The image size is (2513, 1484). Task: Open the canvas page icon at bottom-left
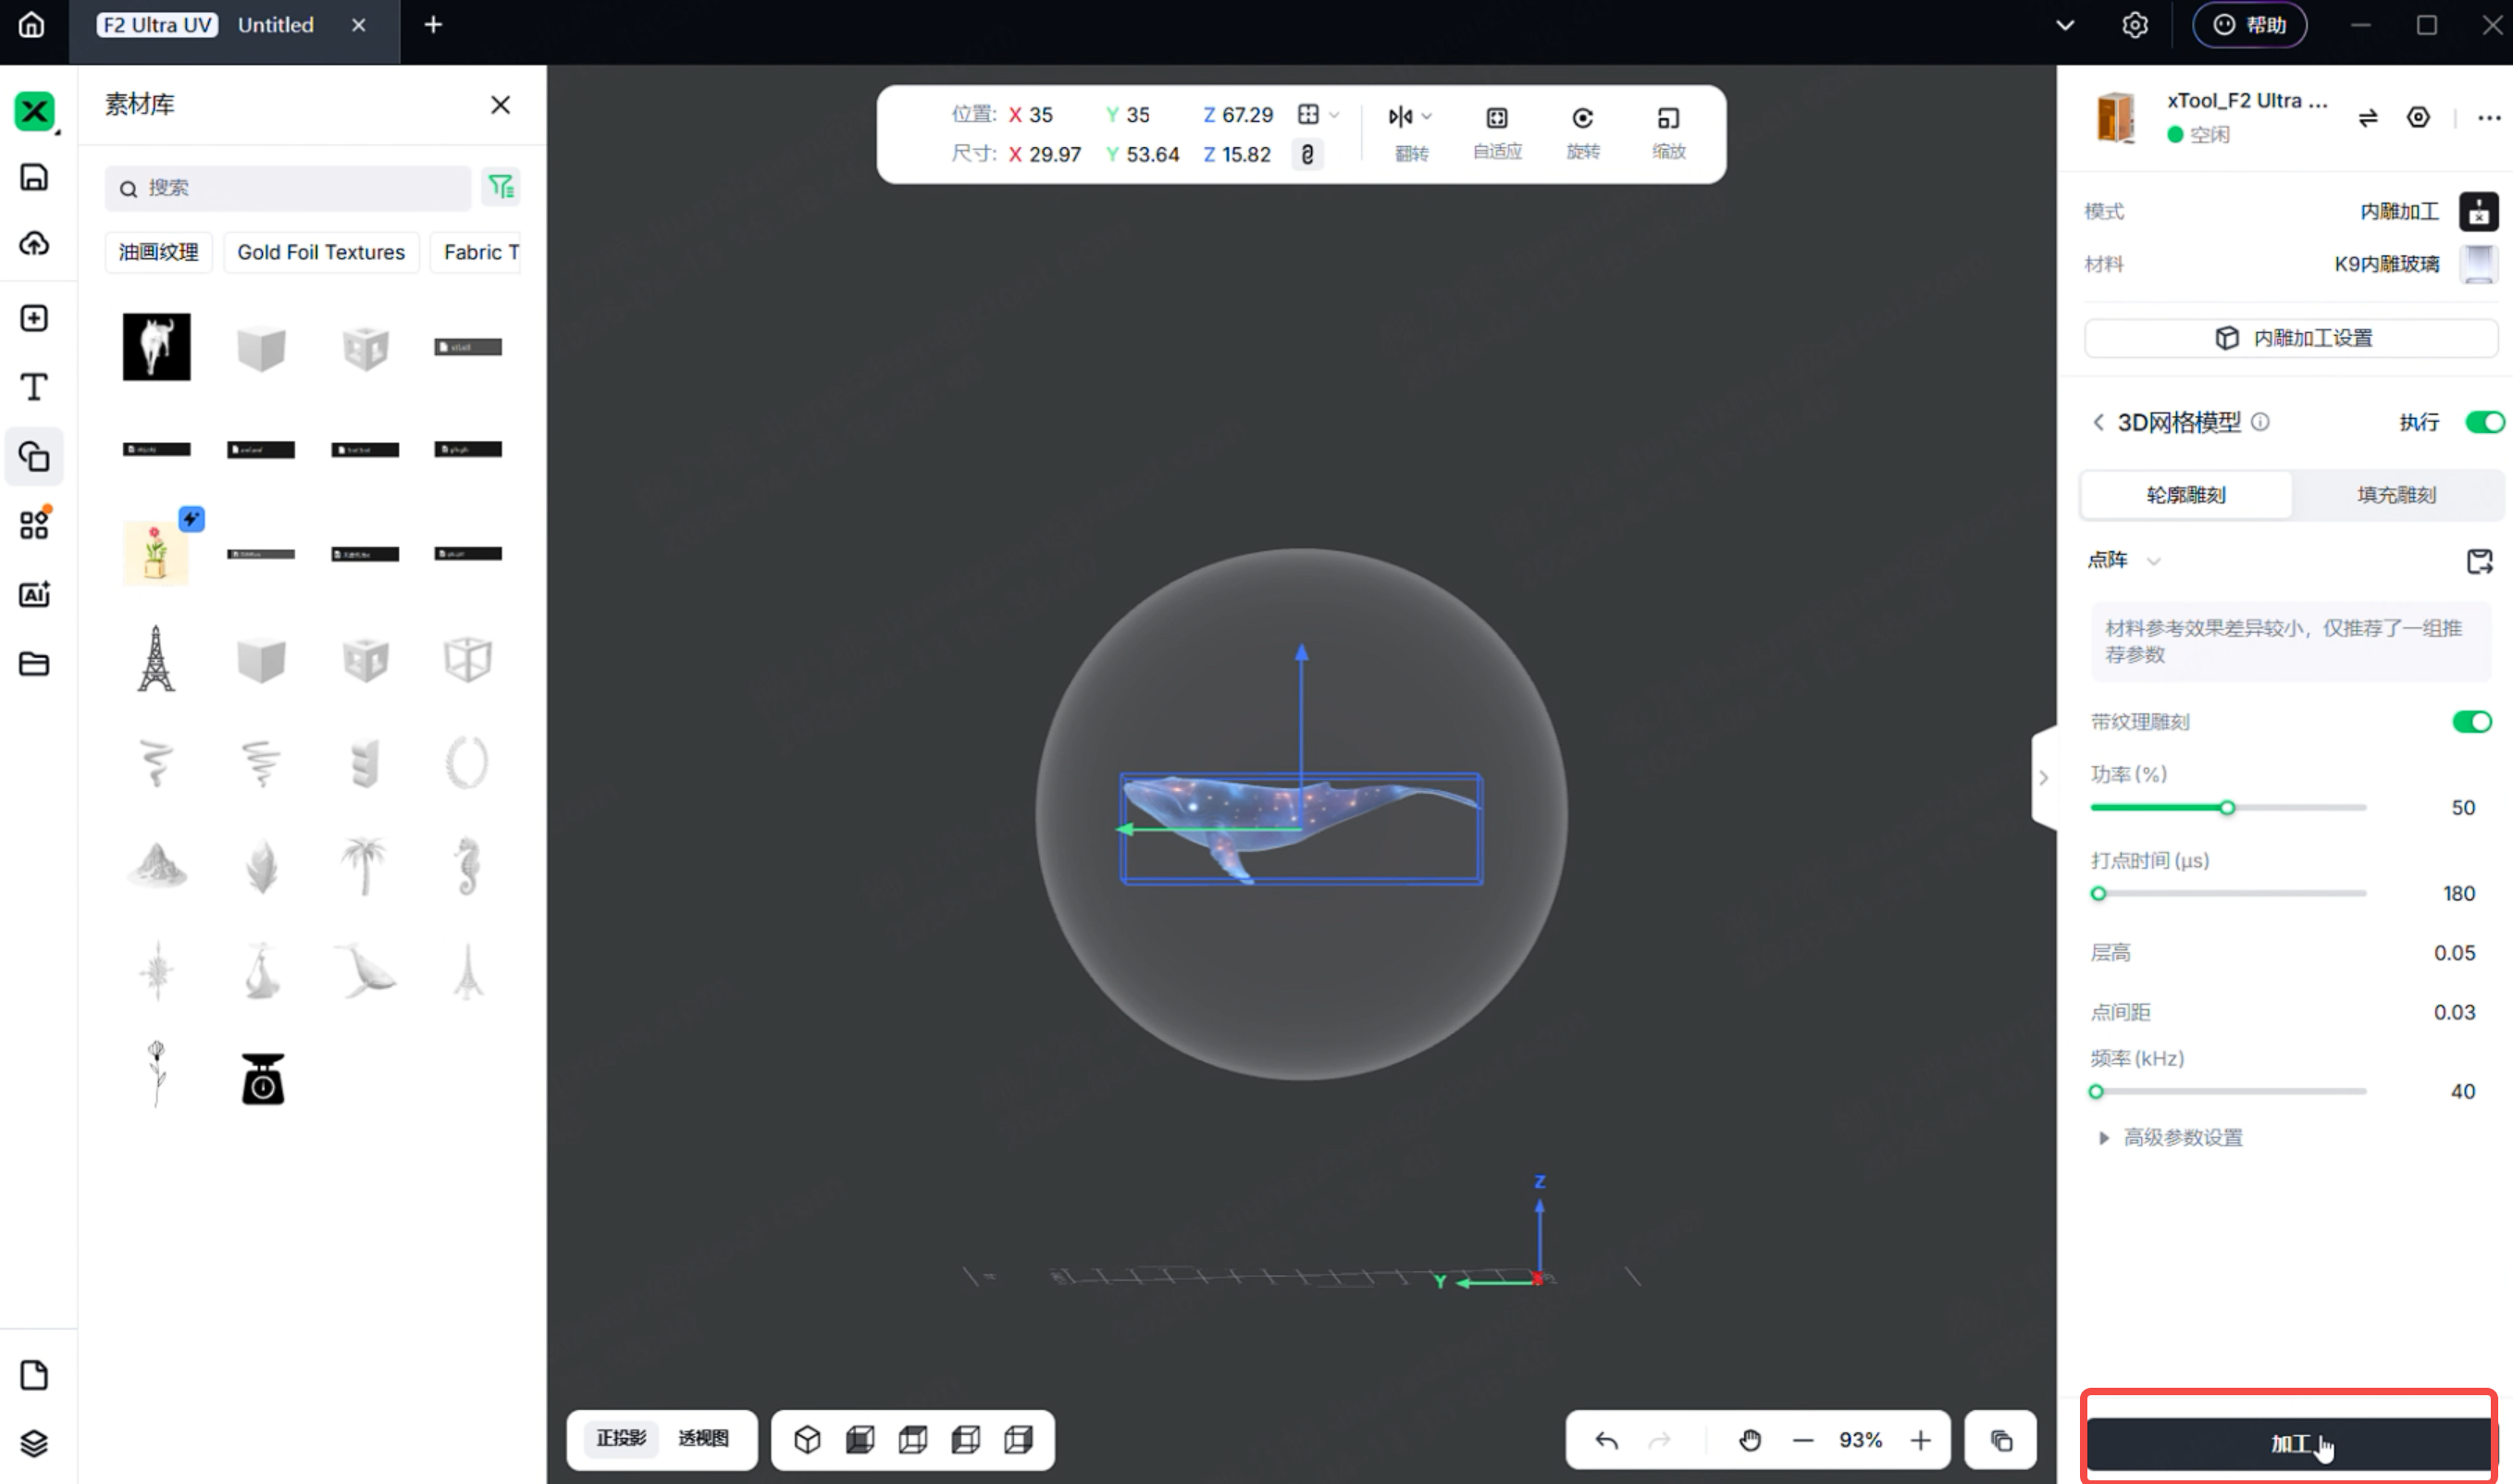[34, 1375]
